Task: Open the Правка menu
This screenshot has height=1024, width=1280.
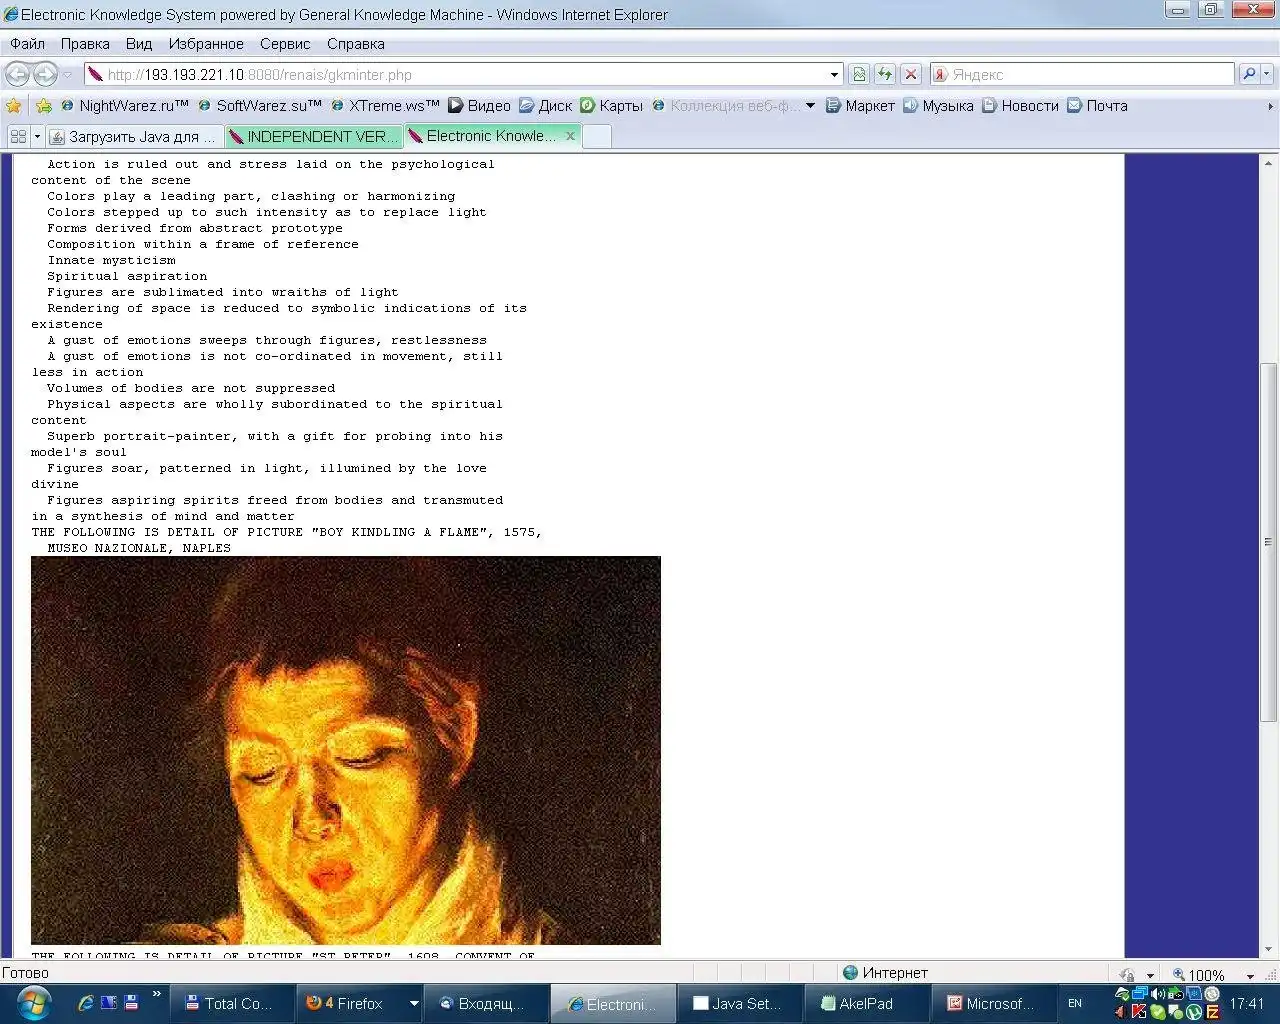Action: point(85,44)
